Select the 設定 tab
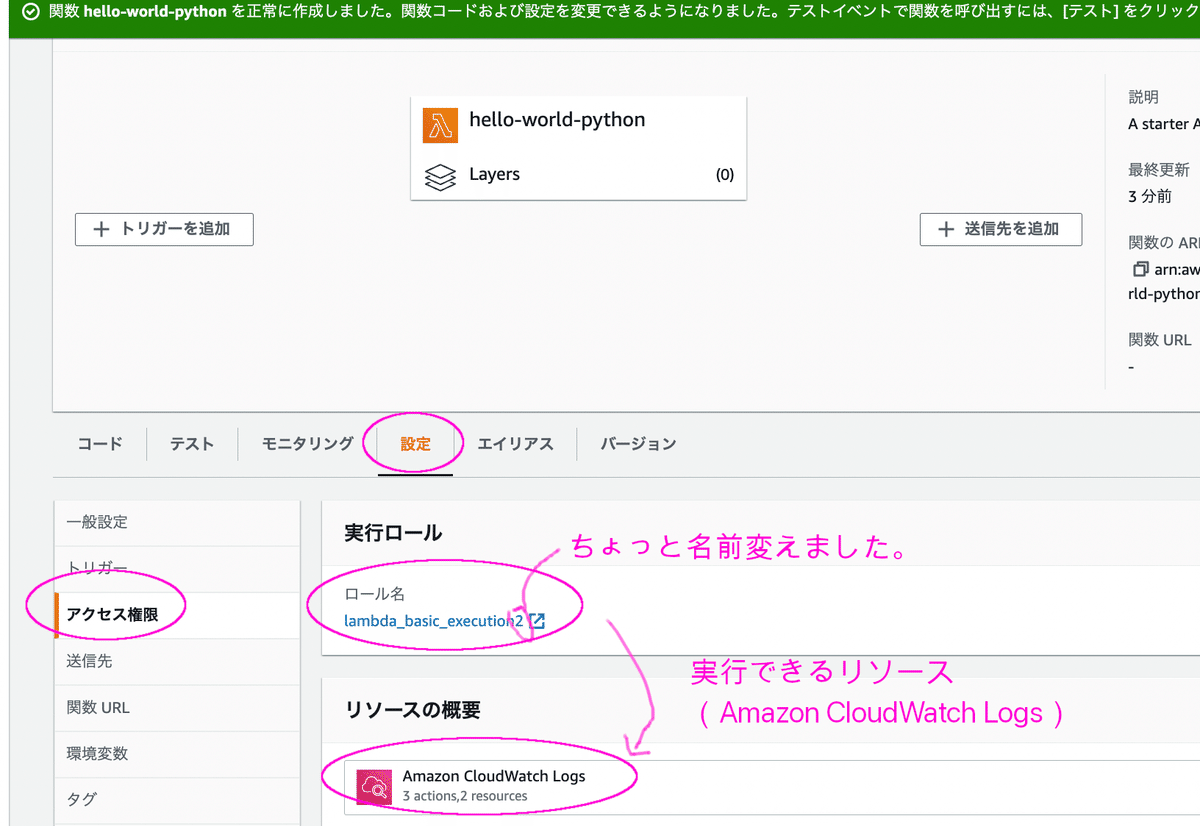Viewport: 1200px width, 826px height. click(x=415, y=443)
